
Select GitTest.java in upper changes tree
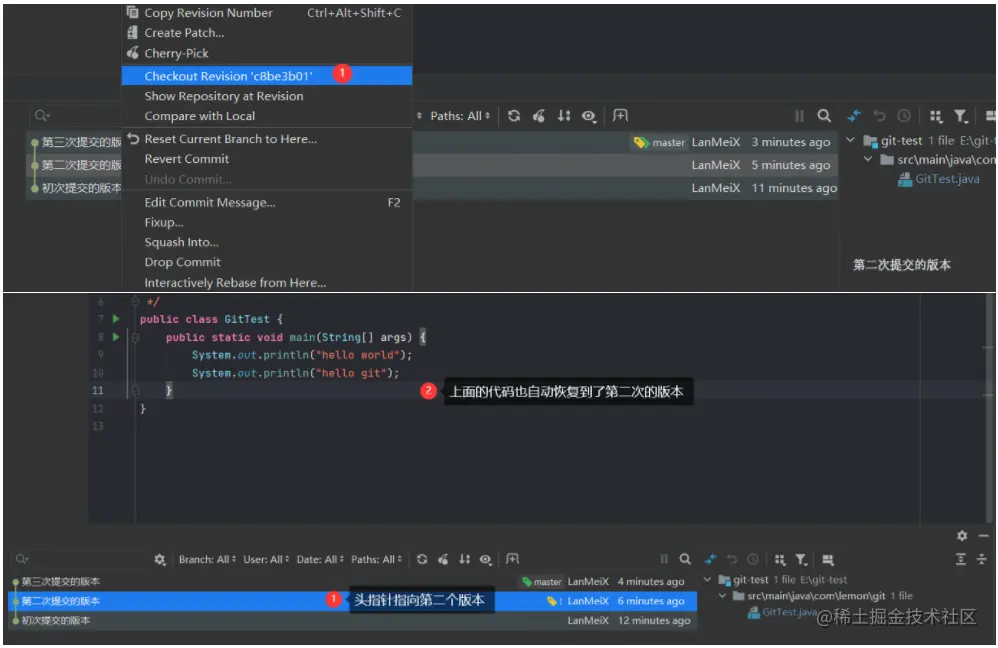[939, 180]
